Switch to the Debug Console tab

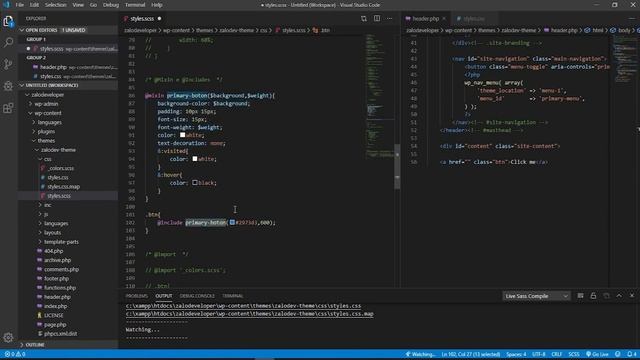[x=197, y=296]
